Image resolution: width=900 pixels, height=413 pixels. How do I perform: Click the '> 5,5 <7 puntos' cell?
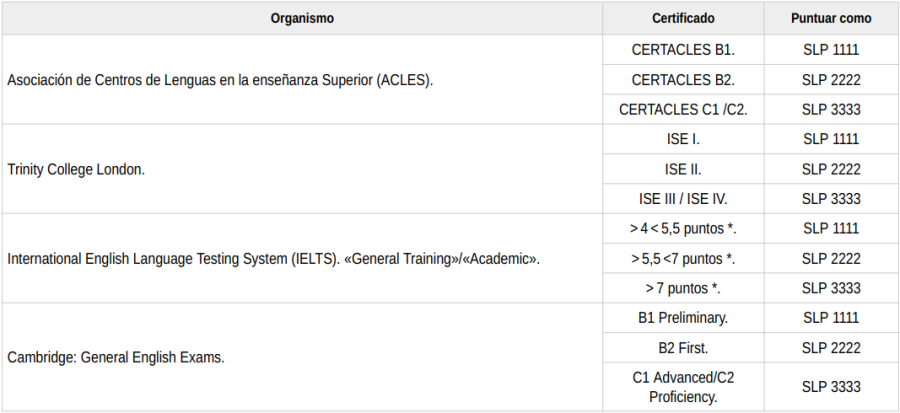pyautogui.click(x=683, y=259)
